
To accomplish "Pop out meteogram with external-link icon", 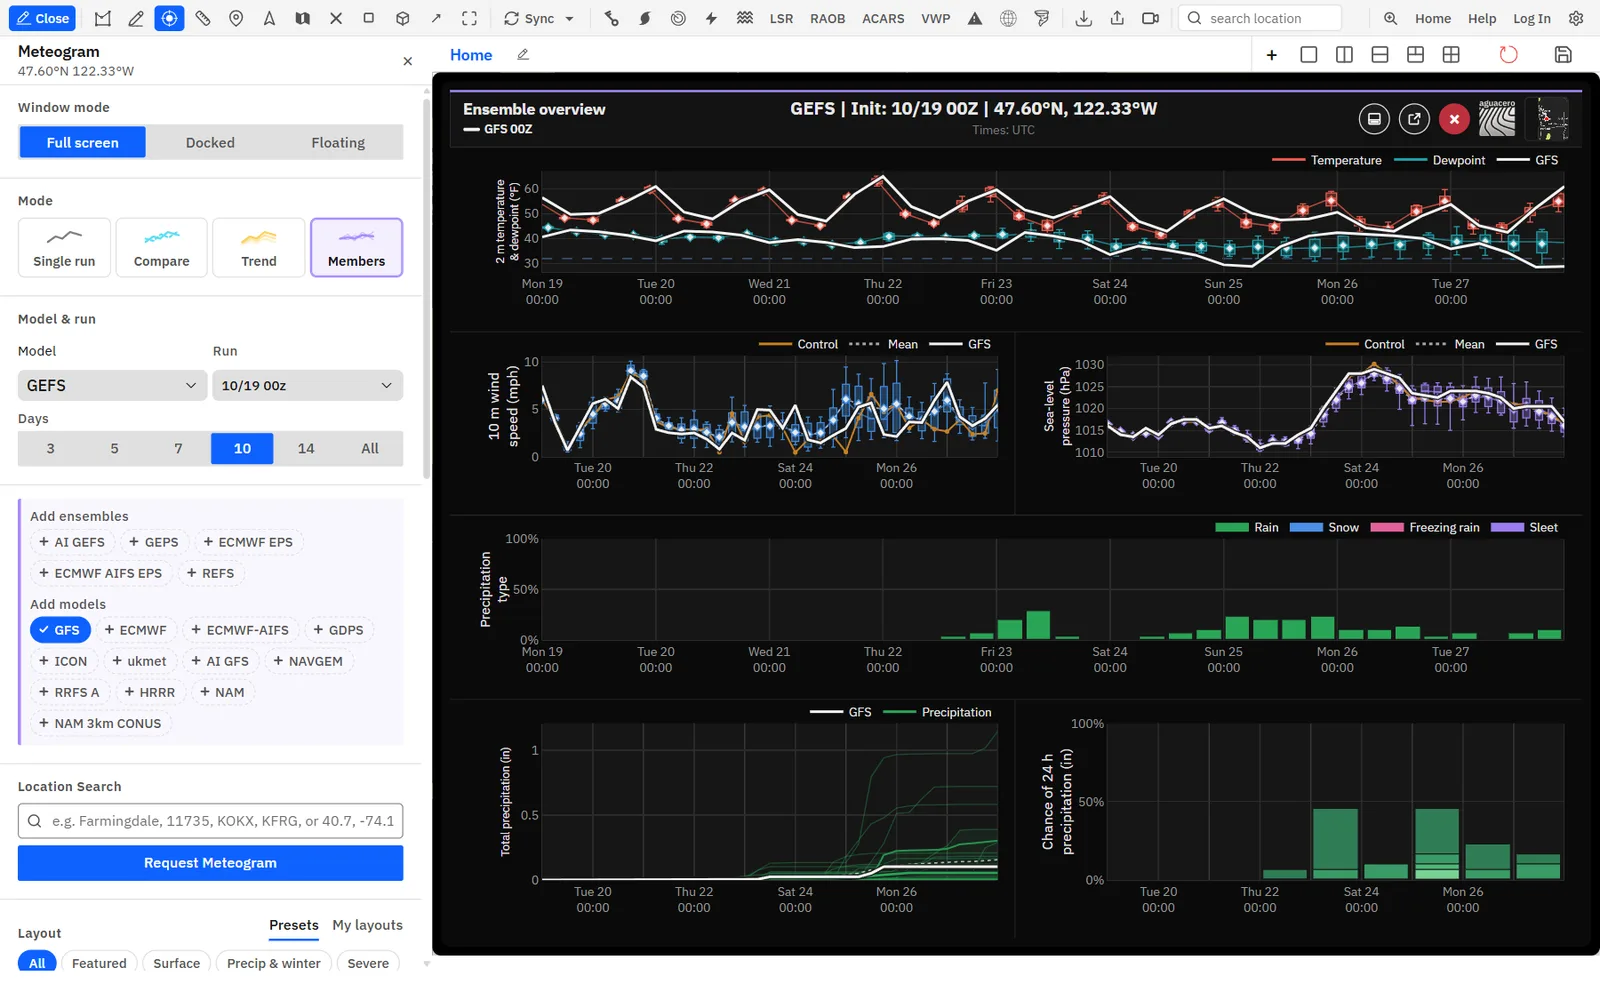I will coord(1414,119).
